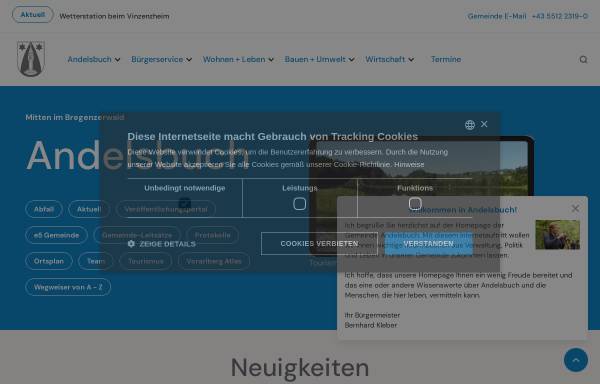Viewport: 600px width, 384px height.
Task: Open the Wirtschaft navigation item
Action: [x=385, y=59]
